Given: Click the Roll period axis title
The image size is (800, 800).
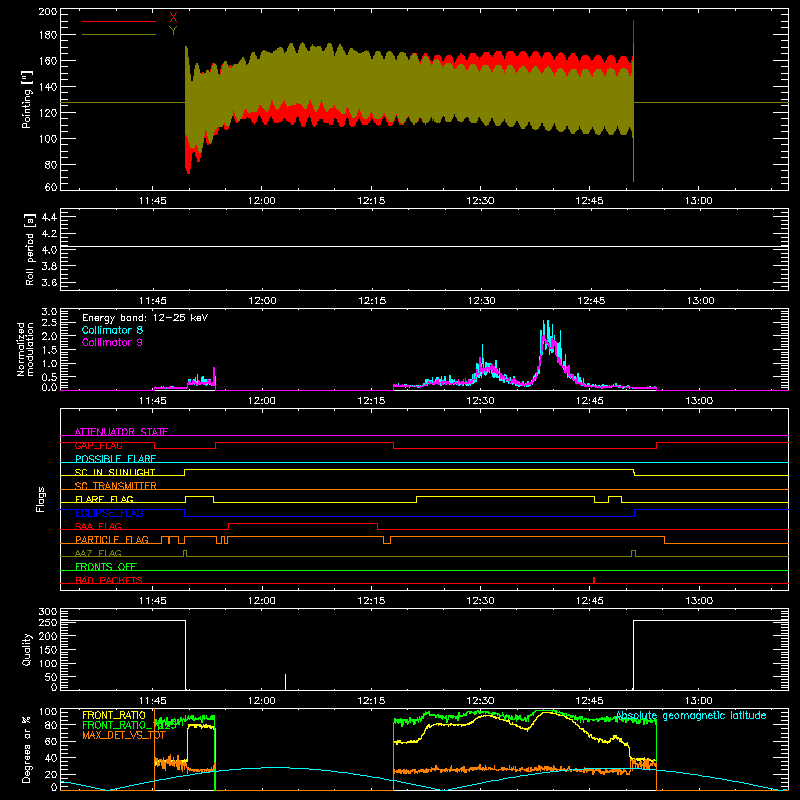Looking at the screenshot, I should (x=30, y=249).
